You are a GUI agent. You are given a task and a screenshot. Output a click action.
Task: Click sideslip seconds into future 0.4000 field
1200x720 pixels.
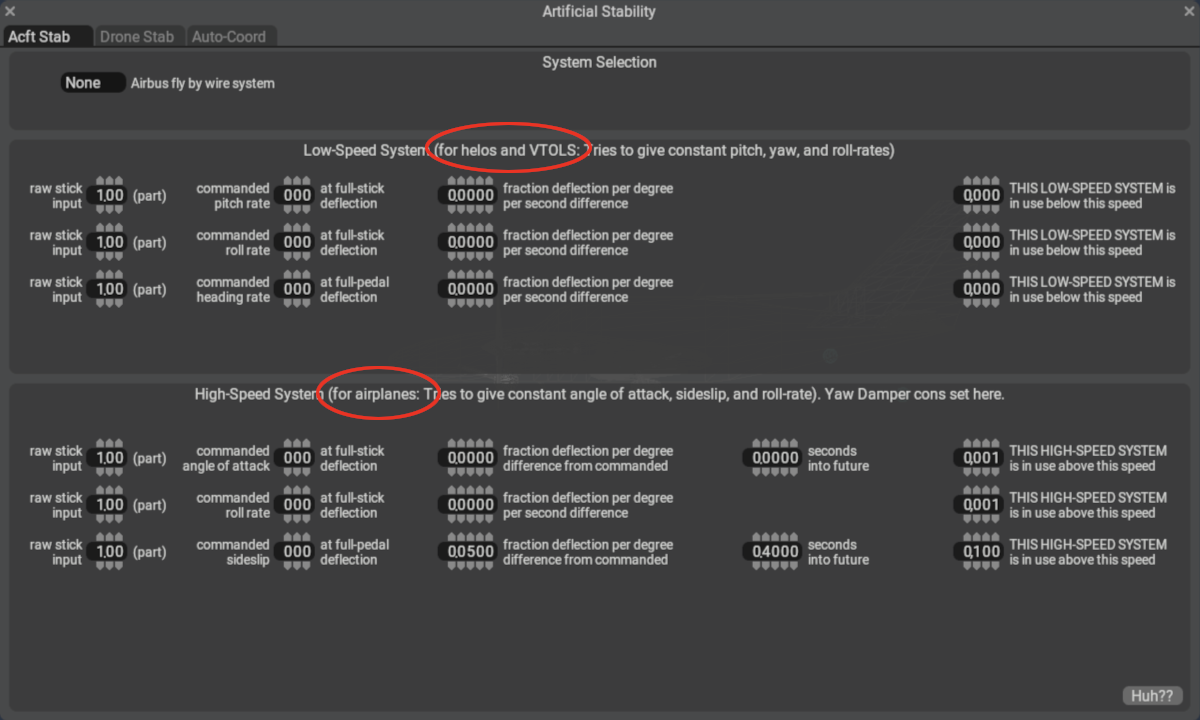(x=774, y=553)
